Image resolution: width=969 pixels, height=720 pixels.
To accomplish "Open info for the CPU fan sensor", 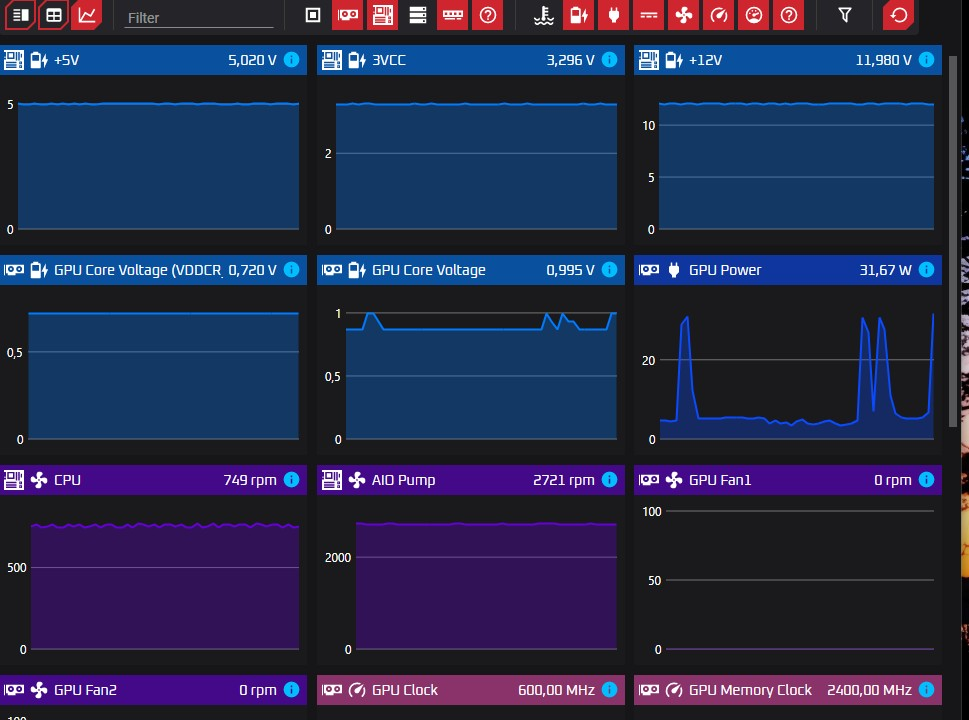I will tap(292, 480).
